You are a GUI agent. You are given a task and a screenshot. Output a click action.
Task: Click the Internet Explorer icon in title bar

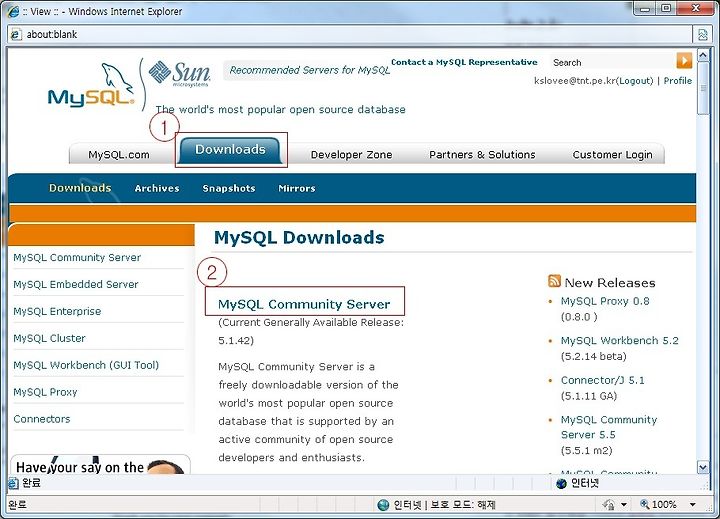pos(13,11)
